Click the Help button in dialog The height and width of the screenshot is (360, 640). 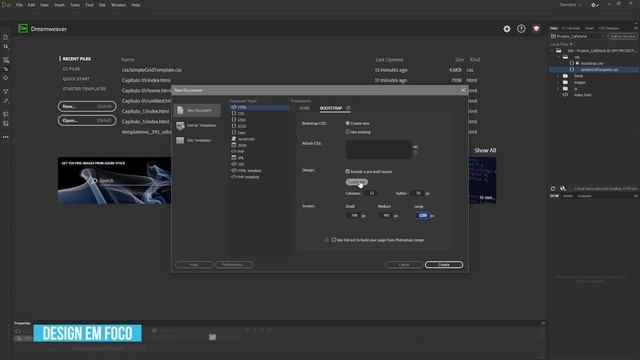click(x=194, y=264)
